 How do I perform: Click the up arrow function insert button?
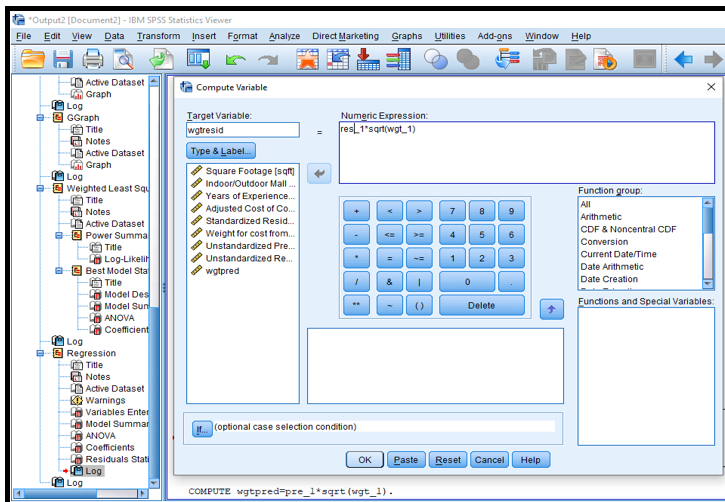(552, 309)
